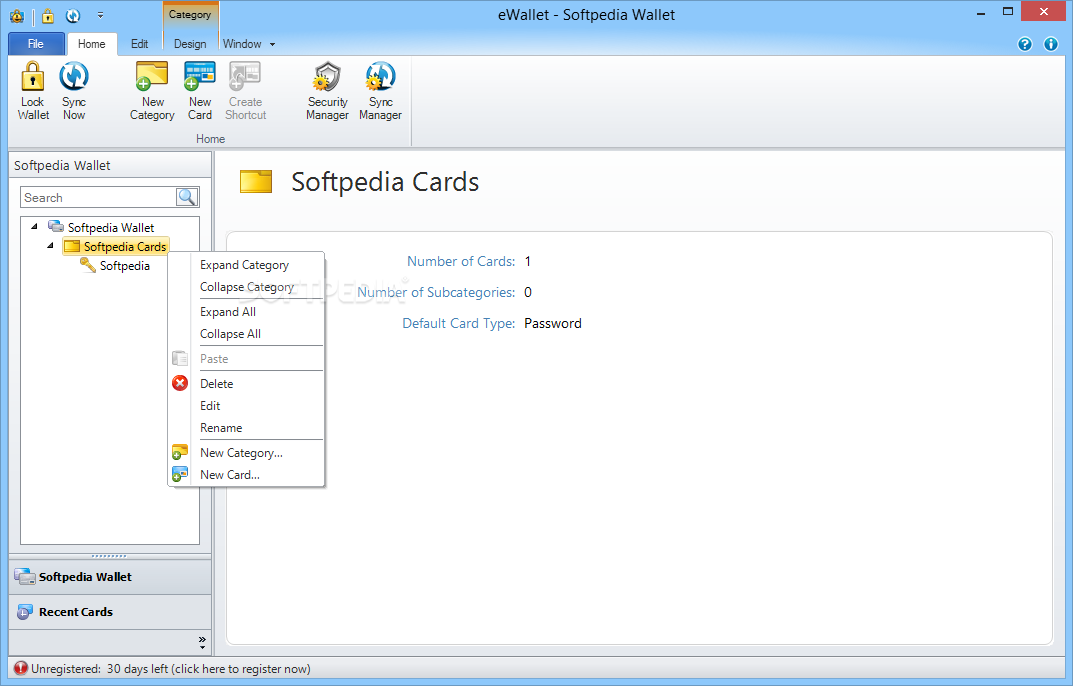
Task: Select Softpedia Cards label in tree
Action: pos(125,246)
